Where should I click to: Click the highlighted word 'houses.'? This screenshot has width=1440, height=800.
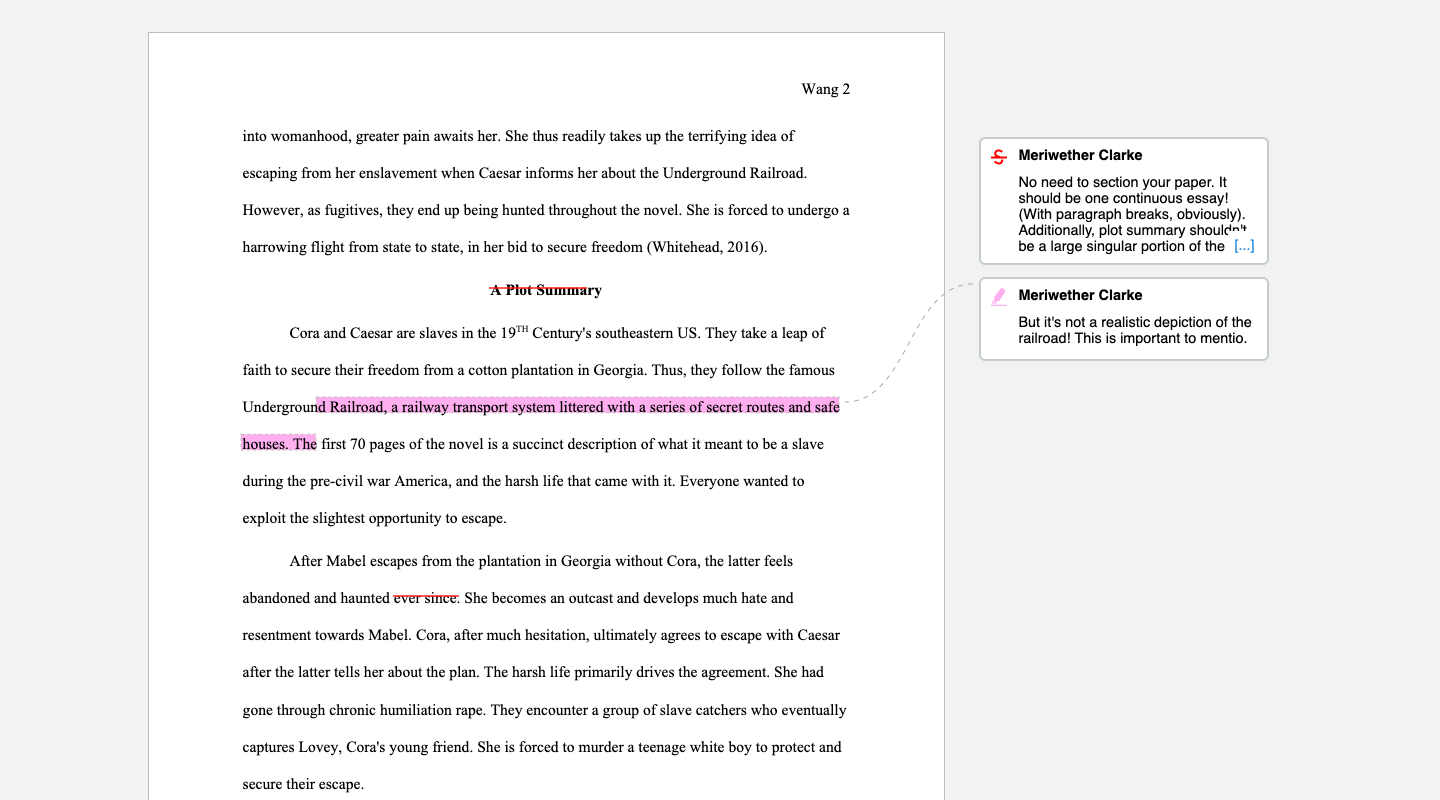click(265, 444)
